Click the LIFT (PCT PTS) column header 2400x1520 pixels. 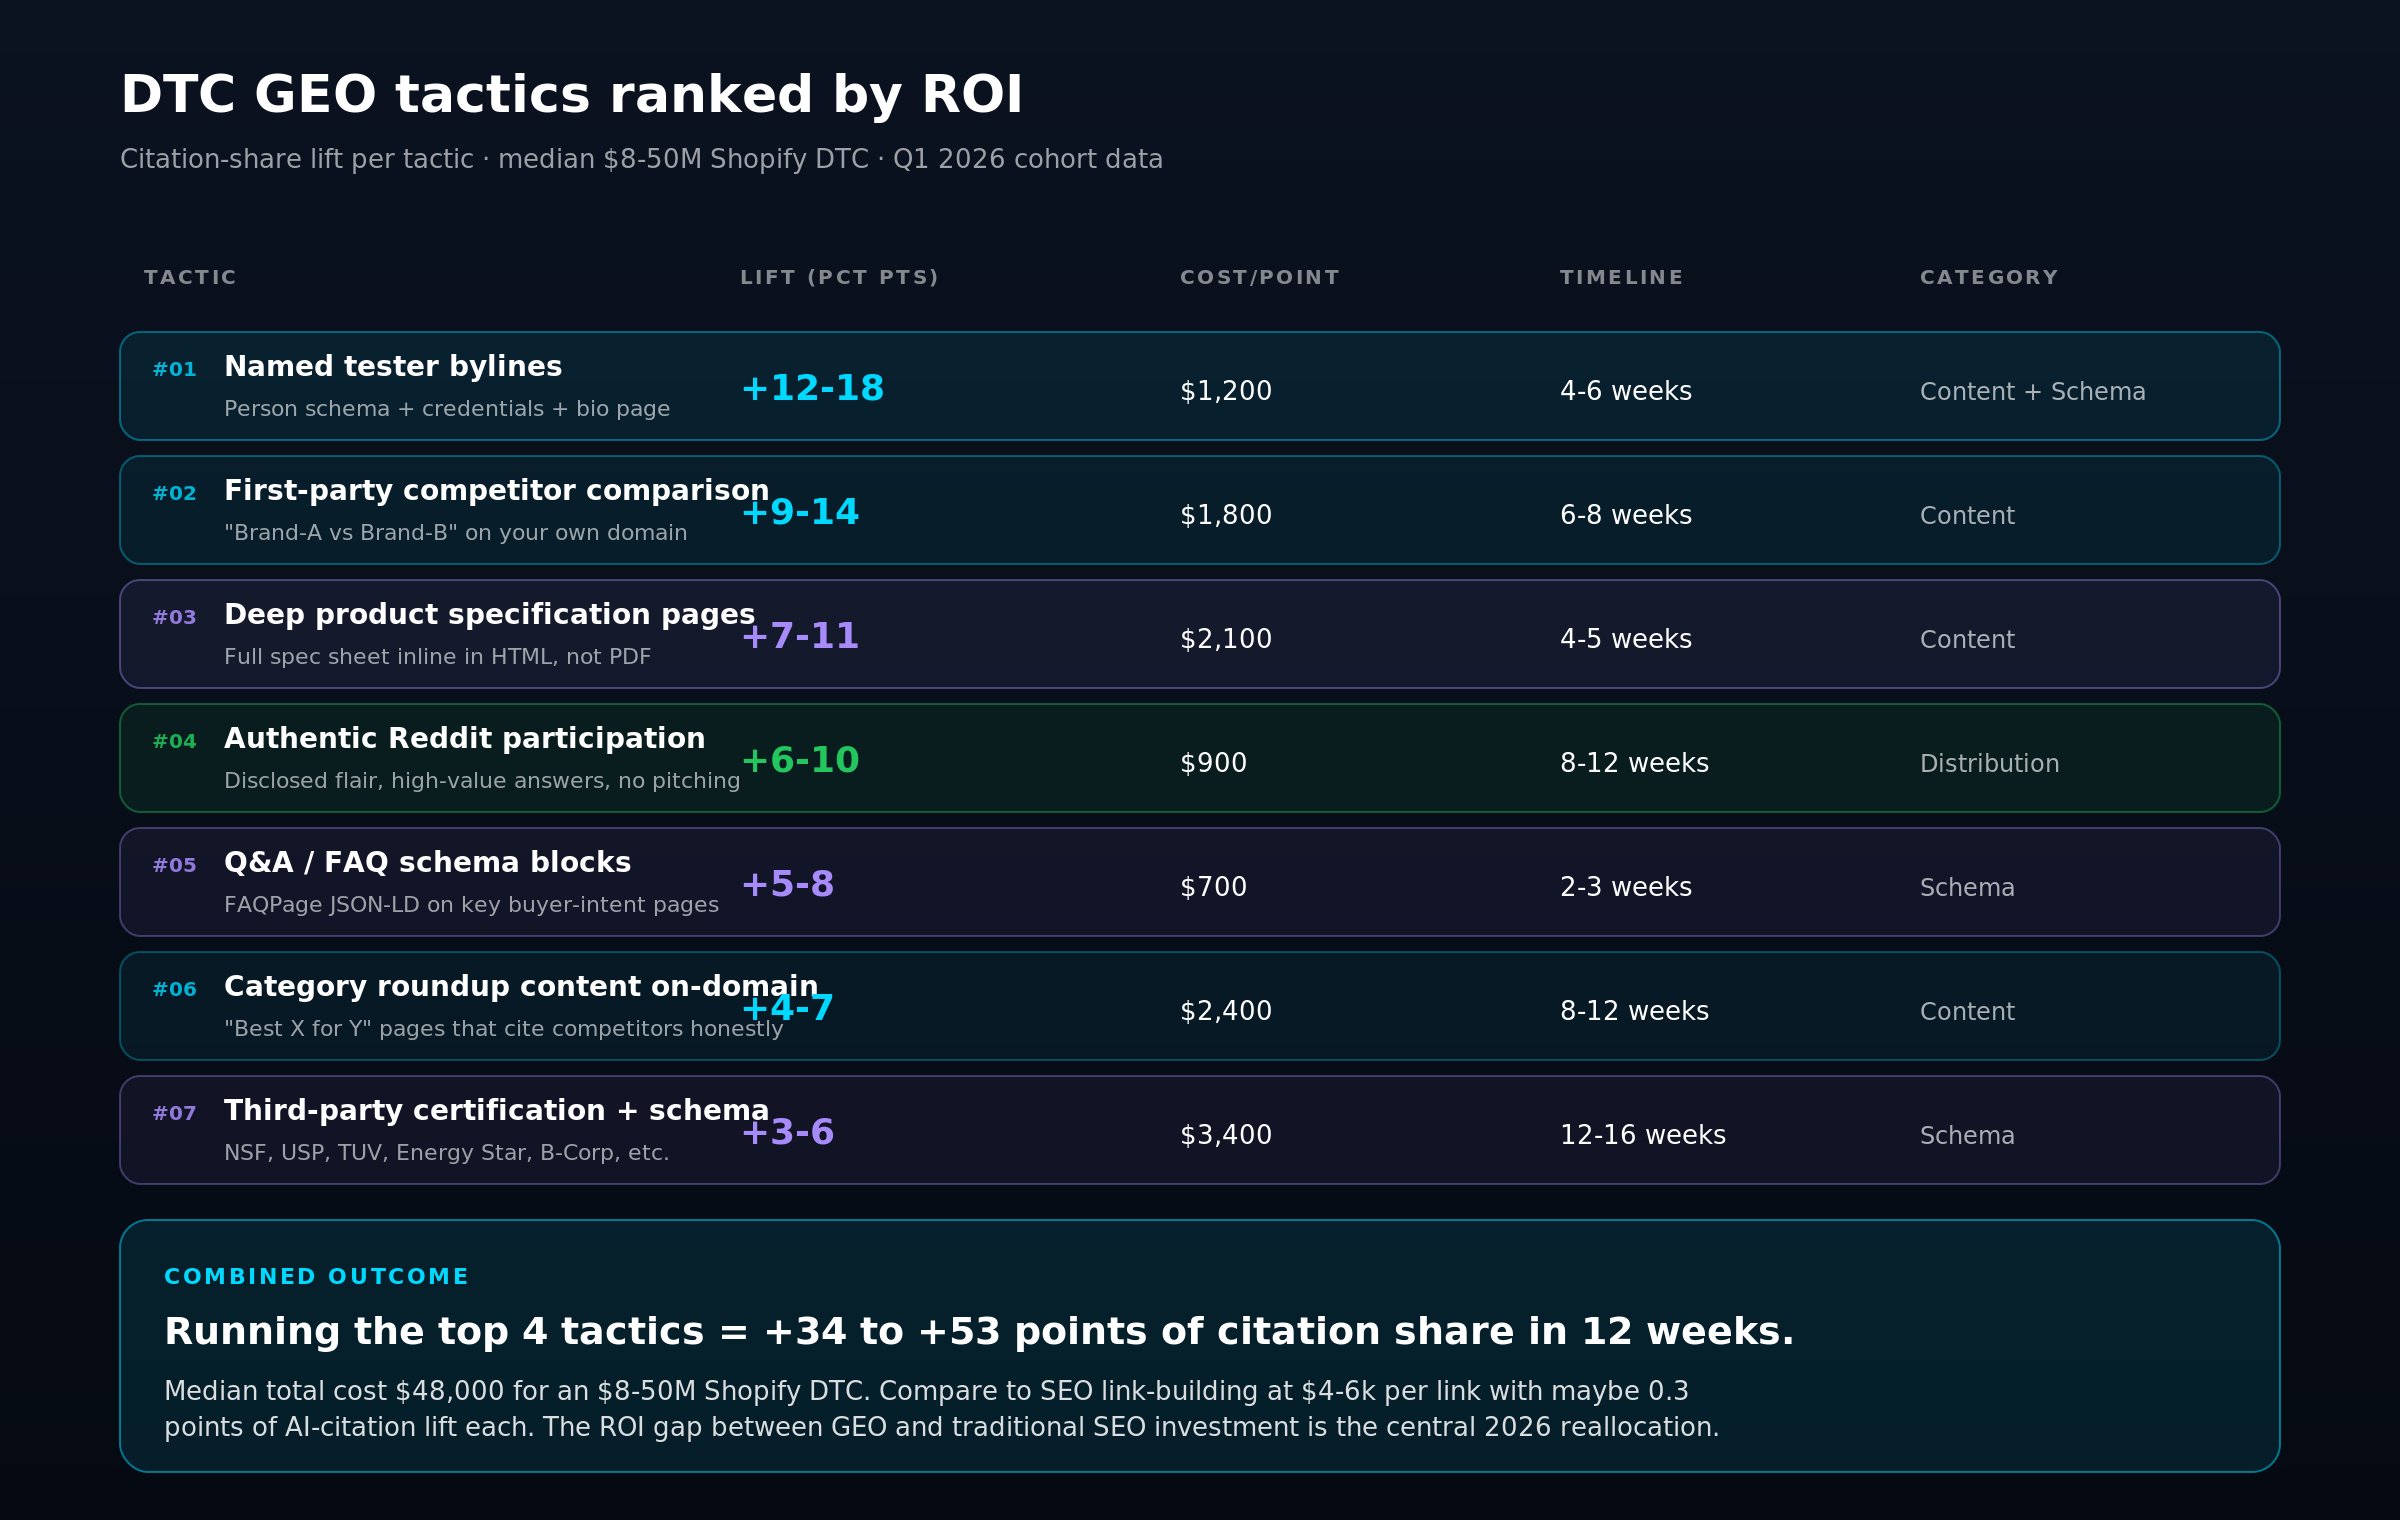pyautogui.click(x=839, y=278)
